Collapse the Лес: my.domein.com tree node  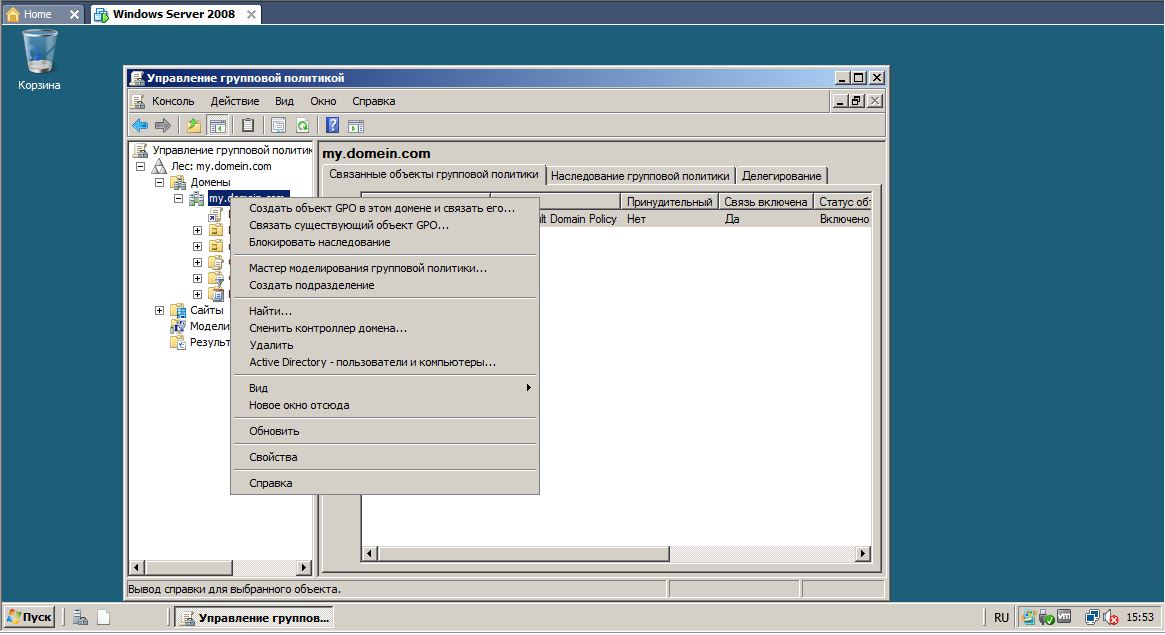pyautogui.click(x=140, y=166)
